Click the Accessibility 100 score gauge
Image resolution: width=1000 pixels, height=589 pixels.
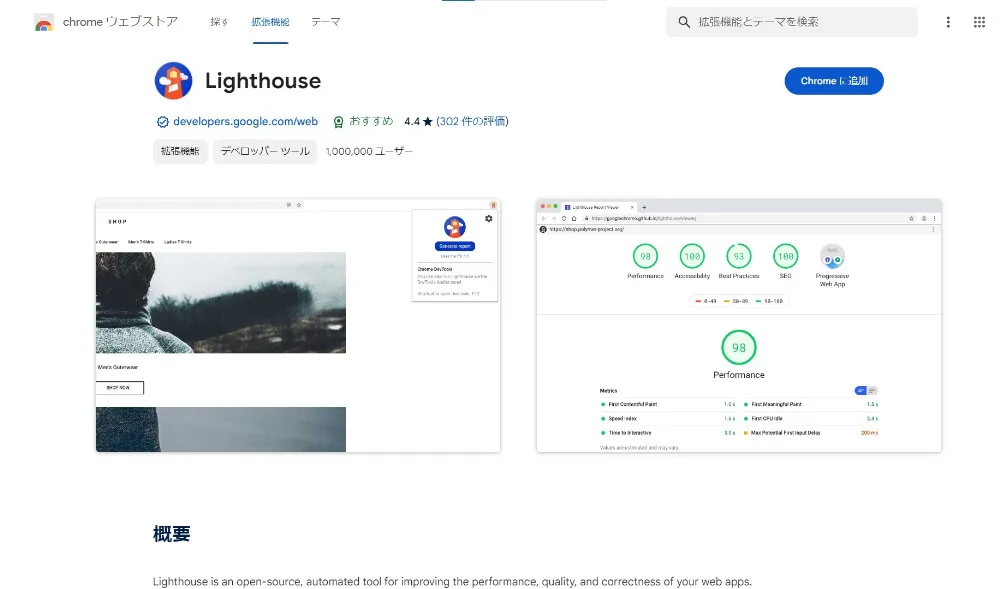point(692,256)
